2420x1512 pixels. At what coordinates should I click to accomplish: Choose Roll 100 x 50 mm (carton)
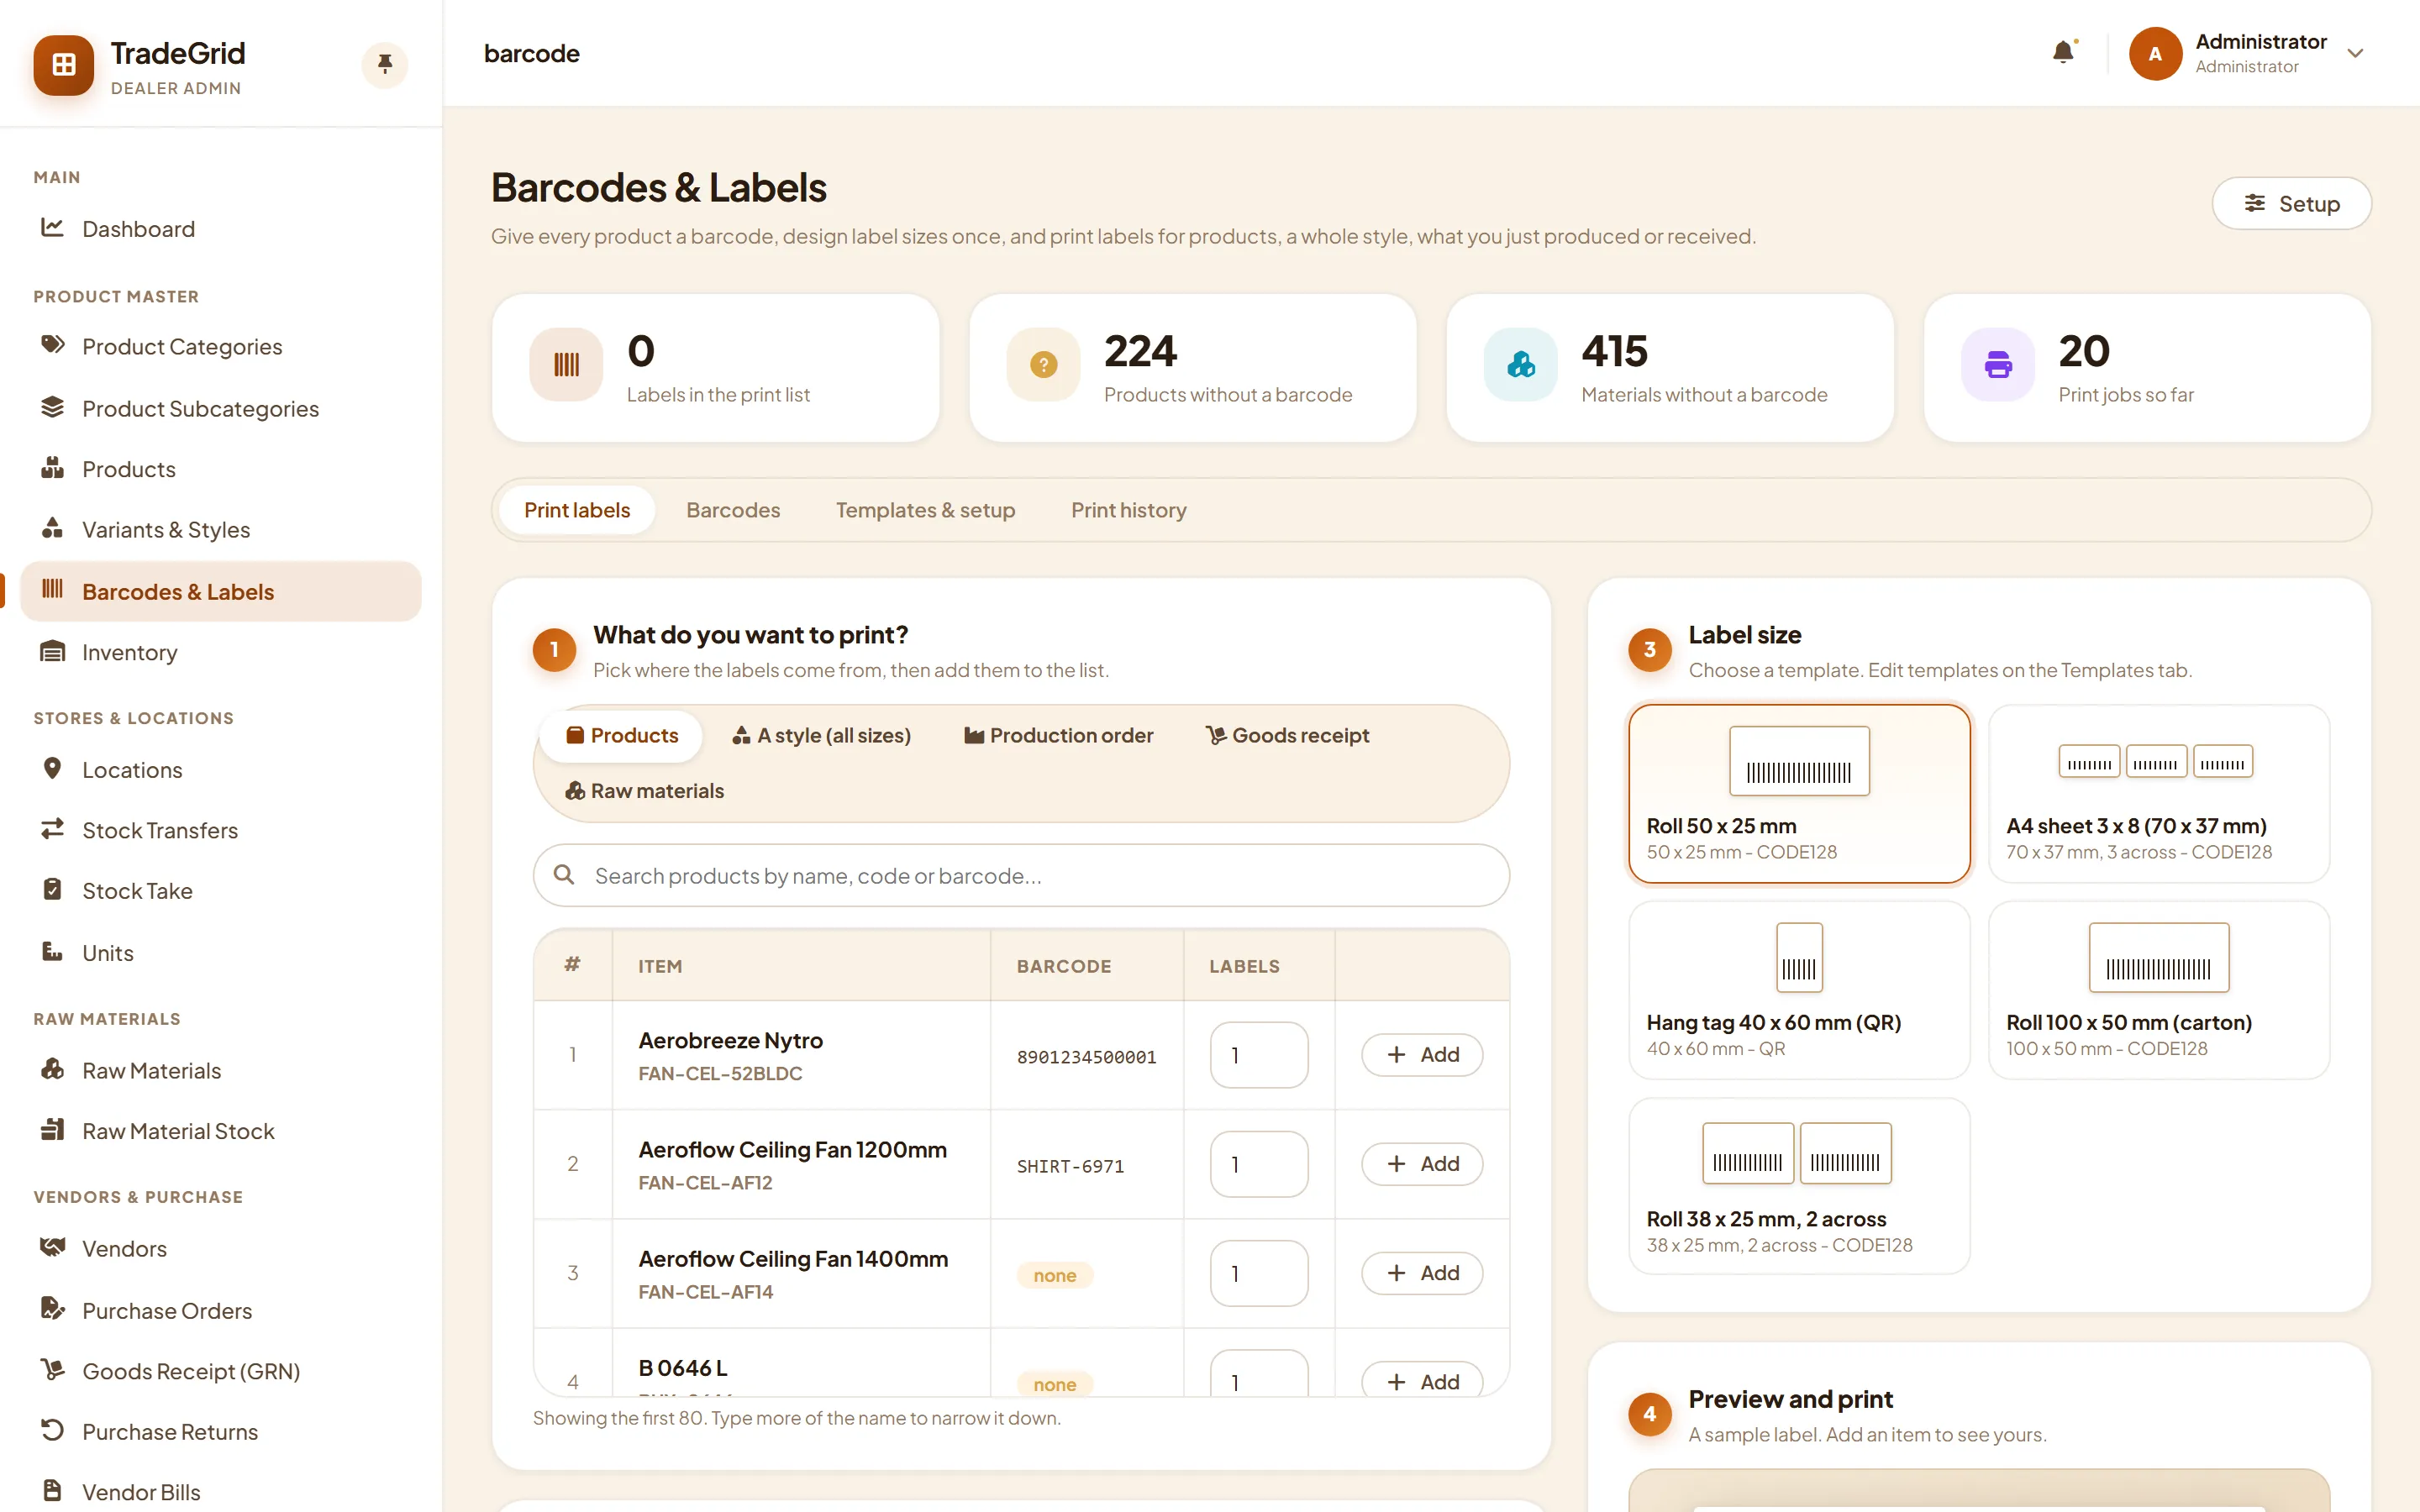(x=2159, y=990)
